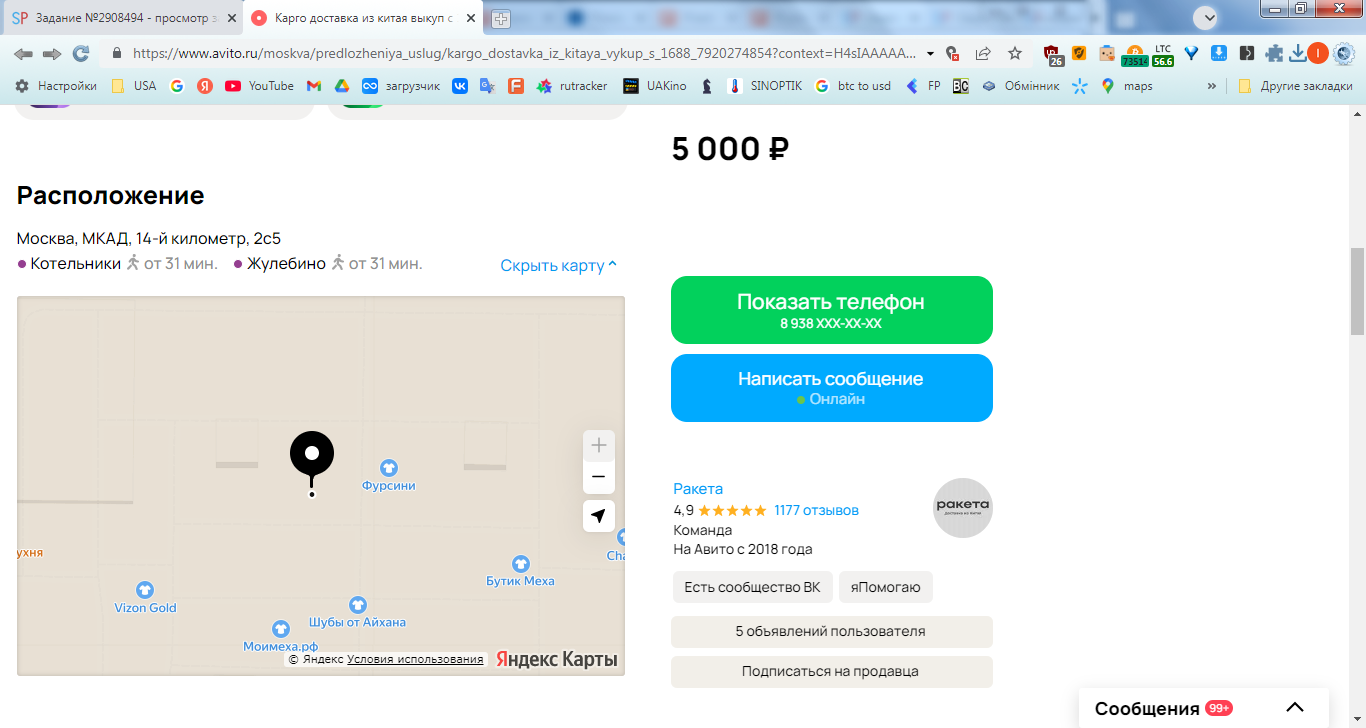Image resolution: width=1366 pixels, height=728 pixels.
Task: Open VK bookmark icon
Action: (460, 86)
